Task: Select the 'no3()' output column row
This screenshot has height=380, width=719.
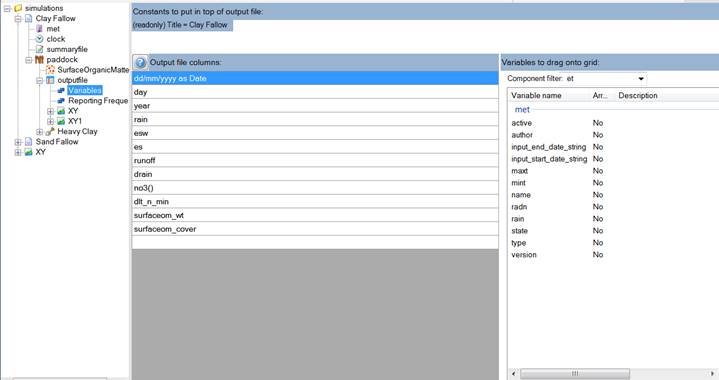Action: point(315,188)
